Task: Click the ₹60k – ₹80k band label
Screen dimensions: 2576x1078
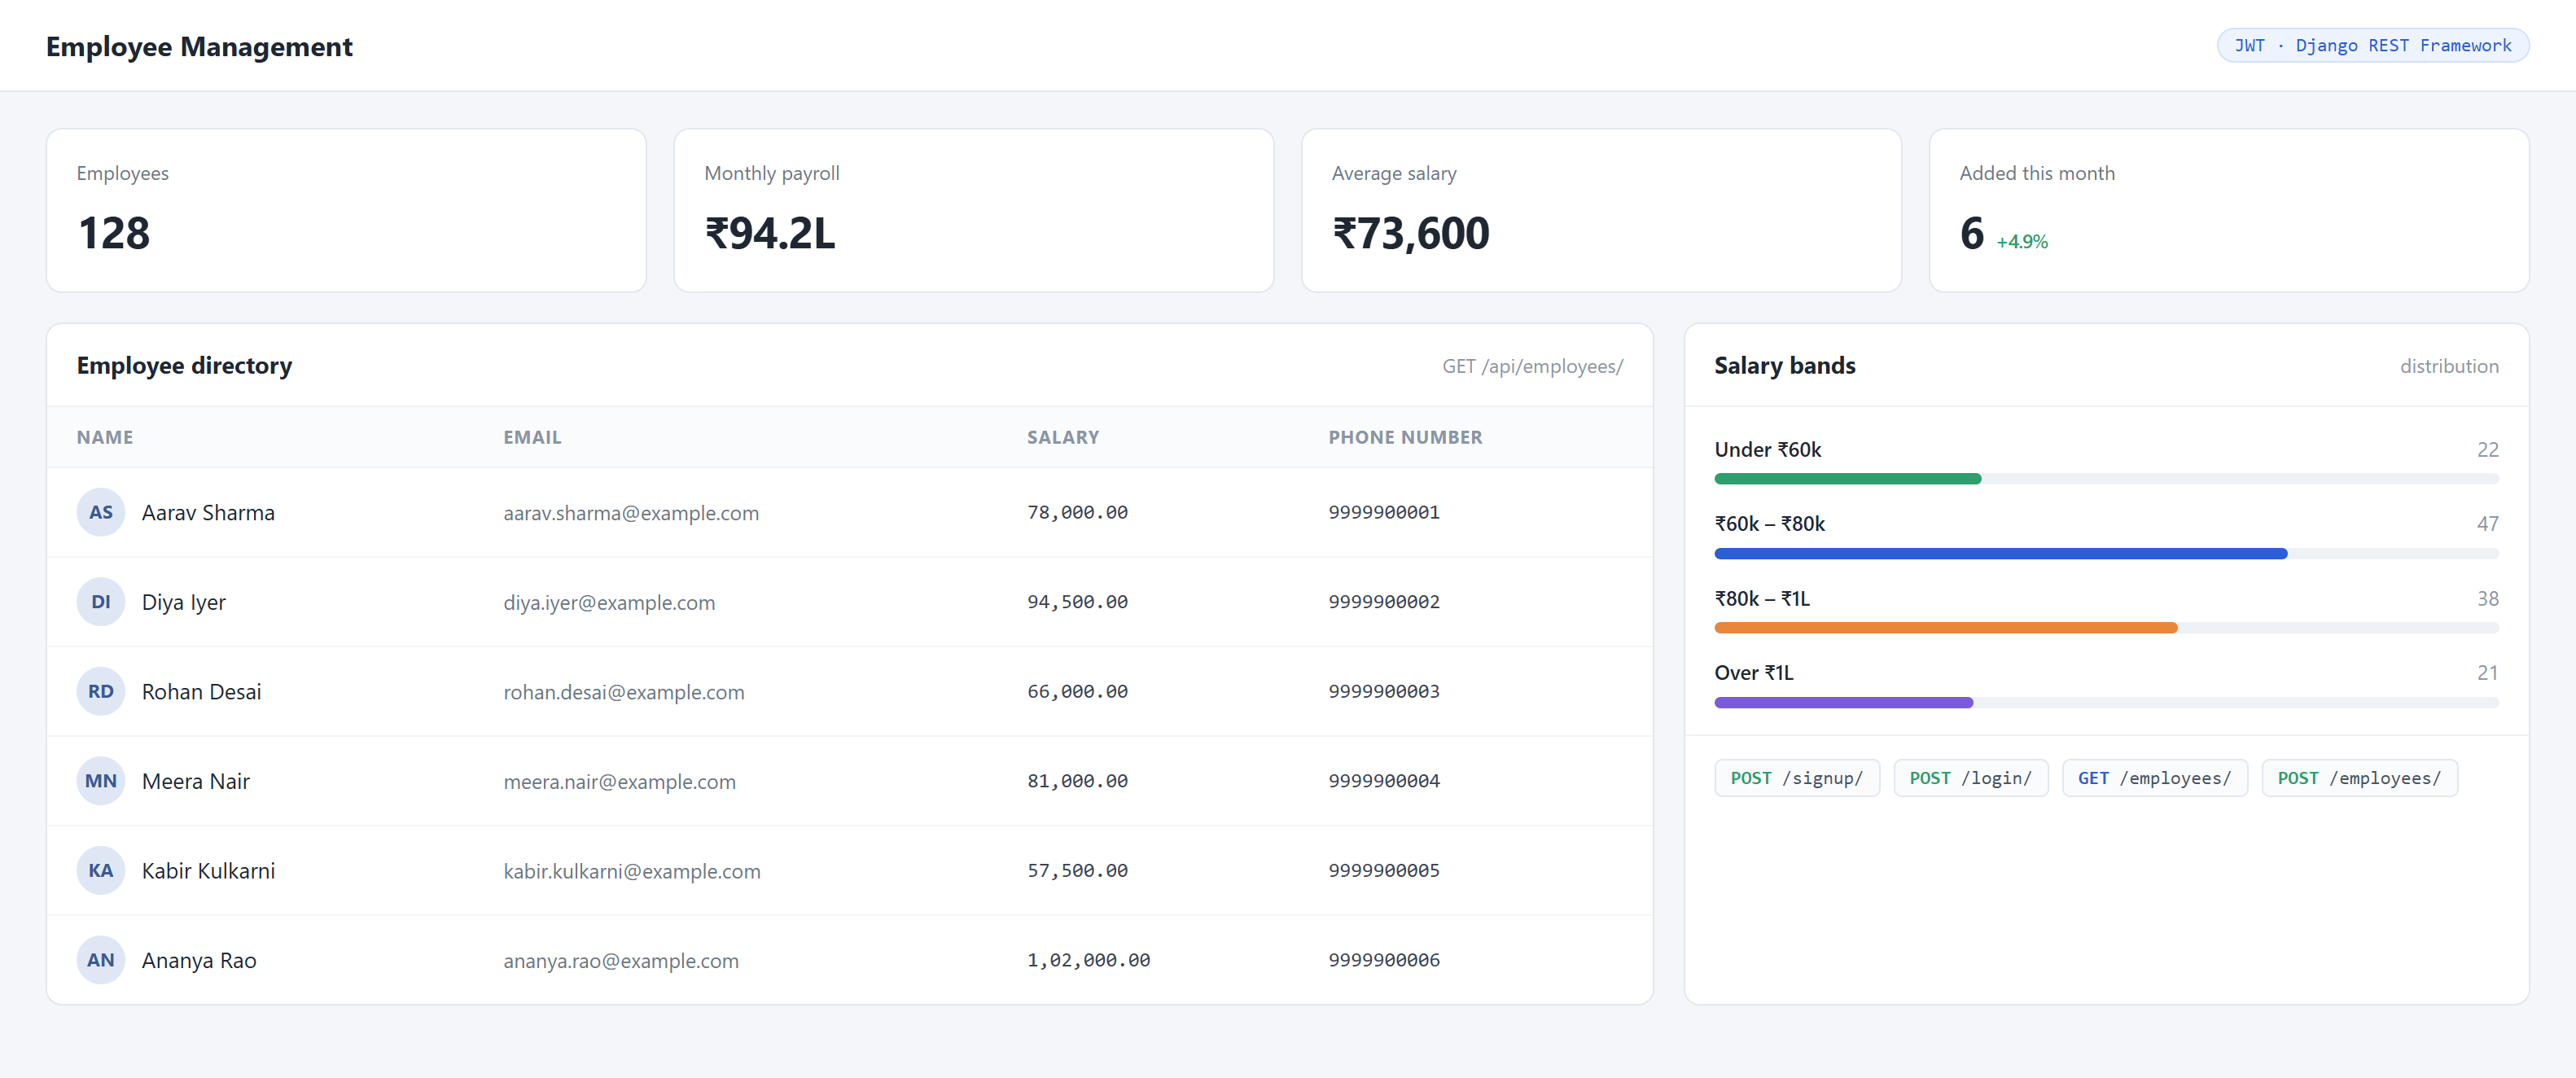Action: pos(1770,524)
